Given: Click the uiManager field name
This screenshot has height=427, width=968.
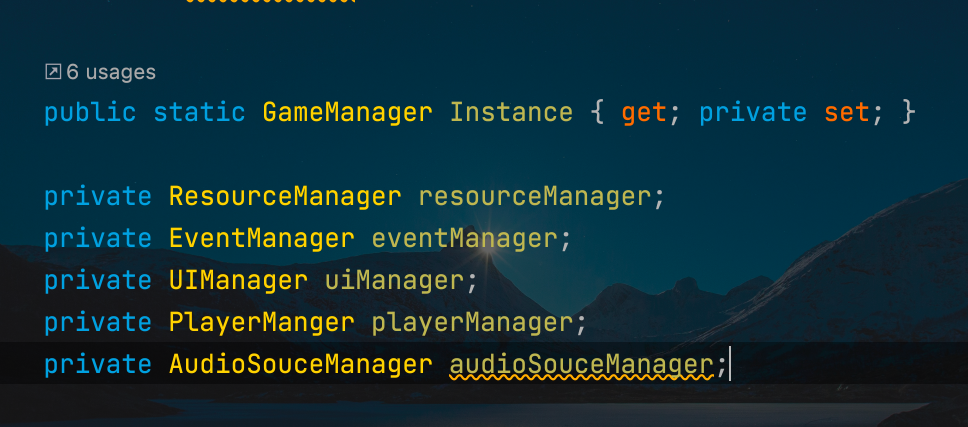Looking at the screenshot, I should pos(394,281).
